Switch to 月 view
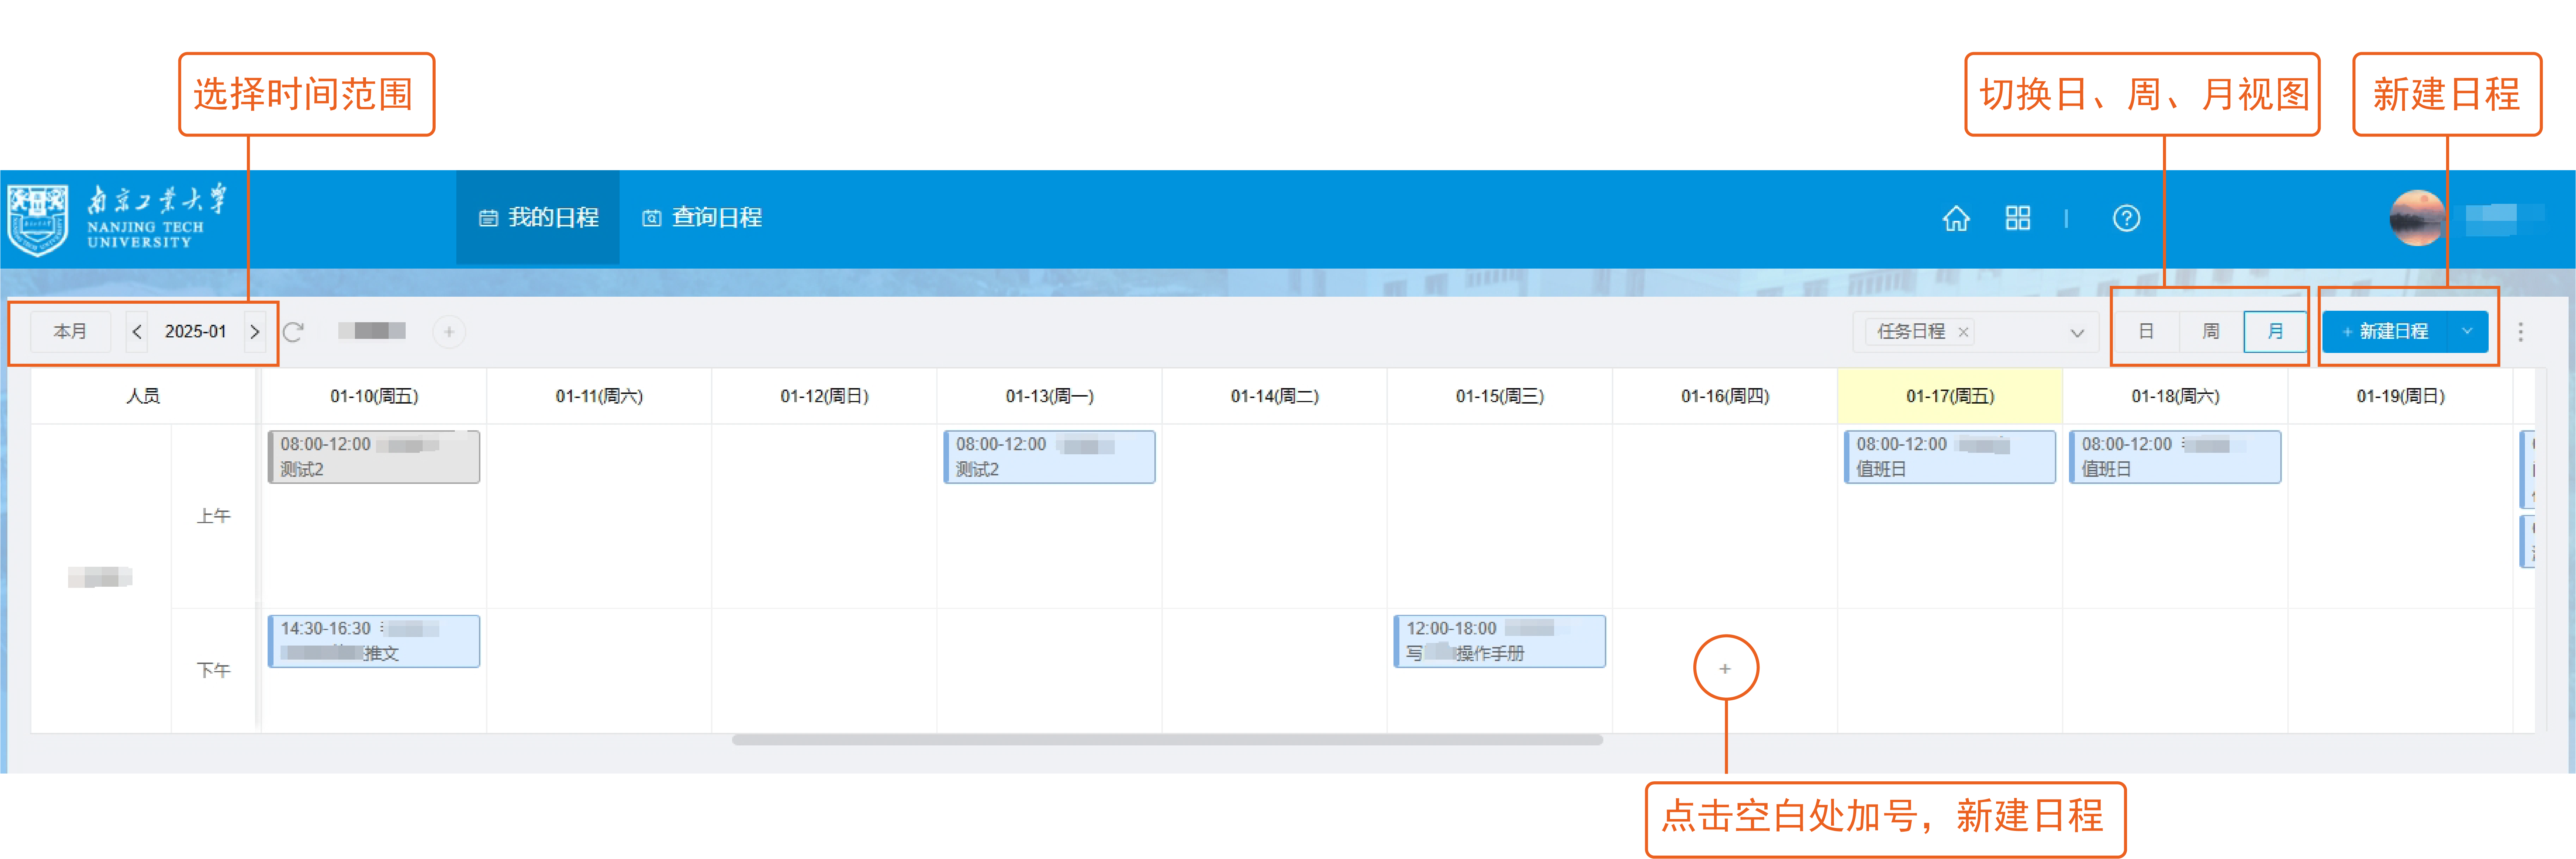The width and height of the screenshot is (2576, 859). pos(2275,331)
